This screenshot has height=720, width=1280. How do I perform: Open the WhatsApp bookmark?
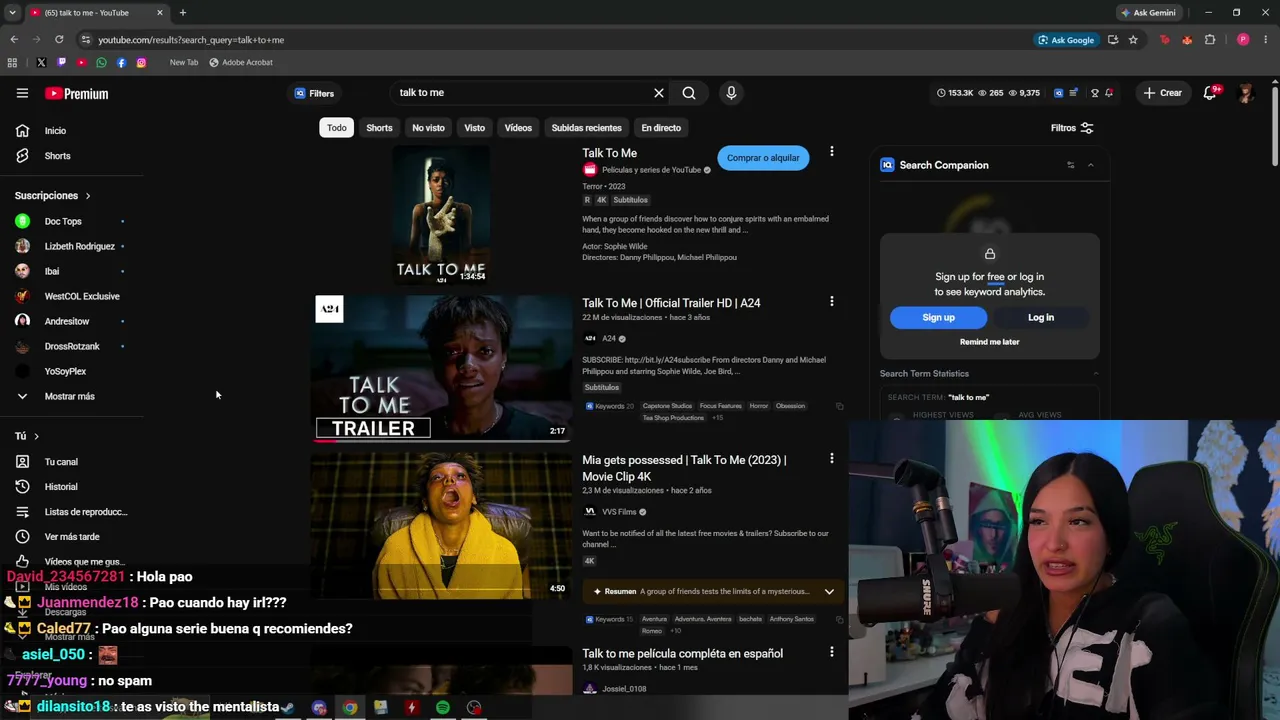pyautogui.click(x=101, y=62)
